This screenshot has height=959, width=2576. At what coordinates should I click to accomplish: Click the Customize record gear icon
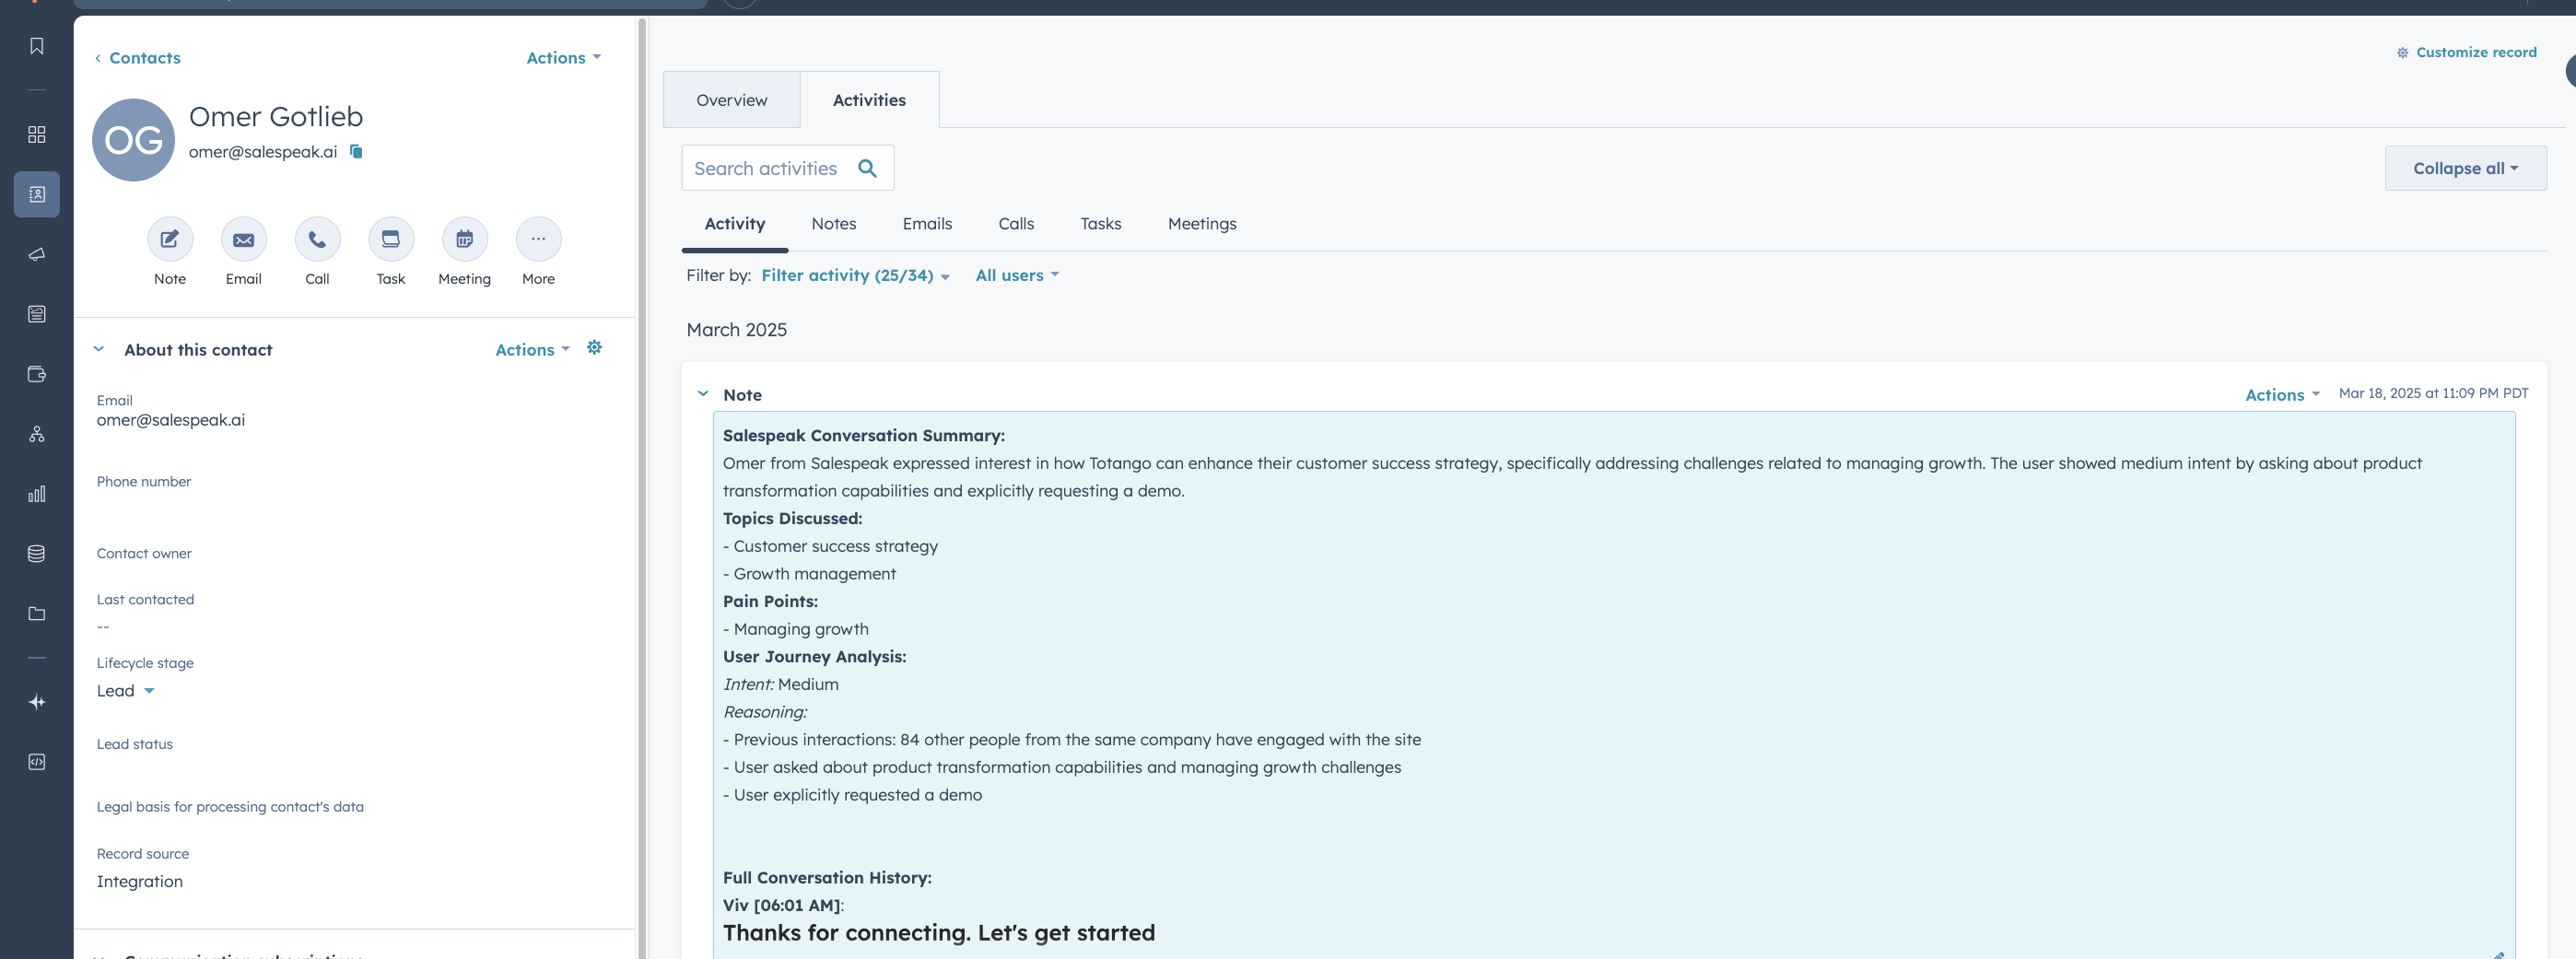(x=2402, y=52)
